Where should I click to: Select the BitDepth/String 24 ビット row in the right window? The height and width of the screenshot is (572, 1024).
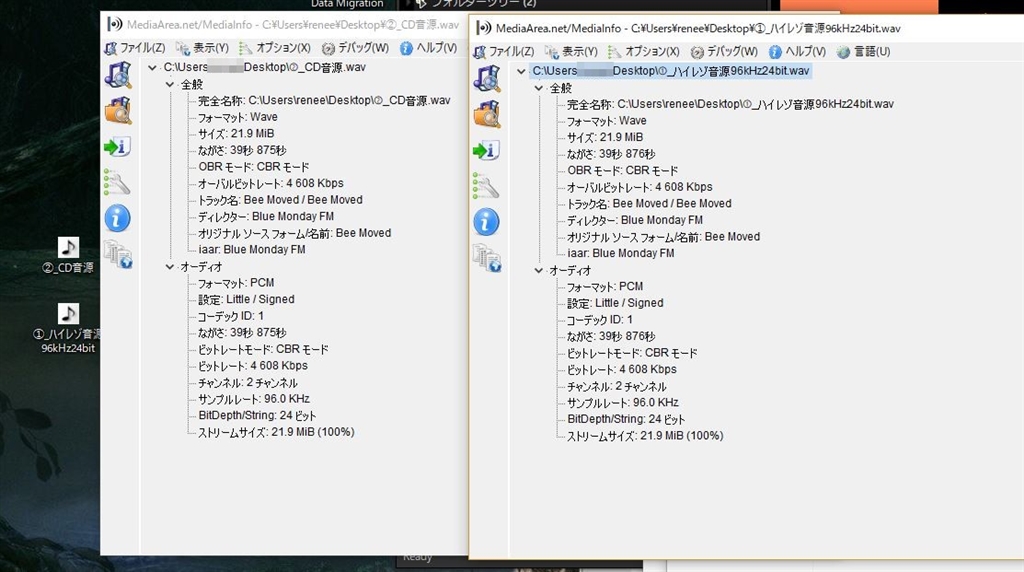coord(626,419)
